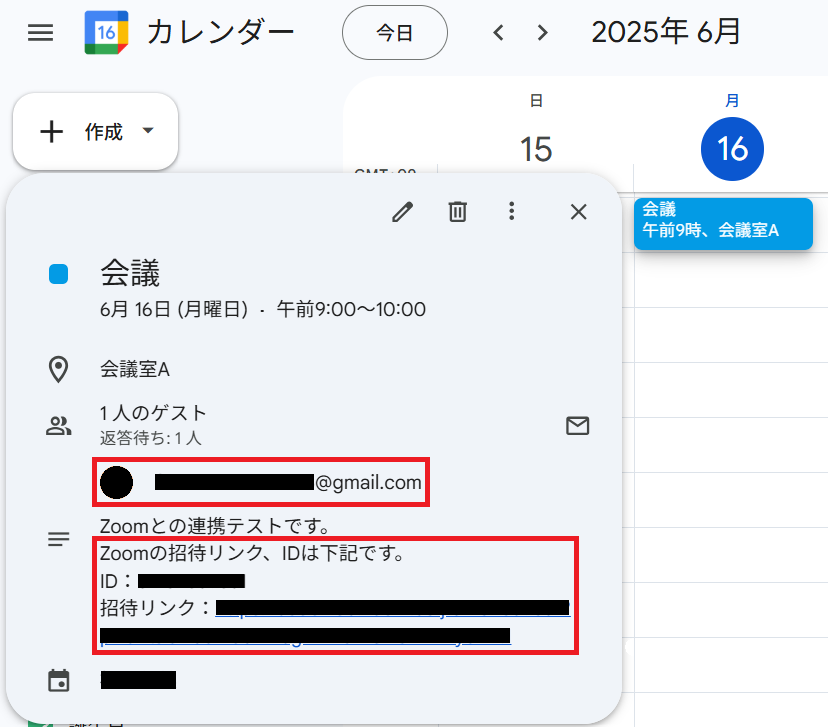Click the guests people icon
Screen dimensions: 828x727
pos(59,426)
